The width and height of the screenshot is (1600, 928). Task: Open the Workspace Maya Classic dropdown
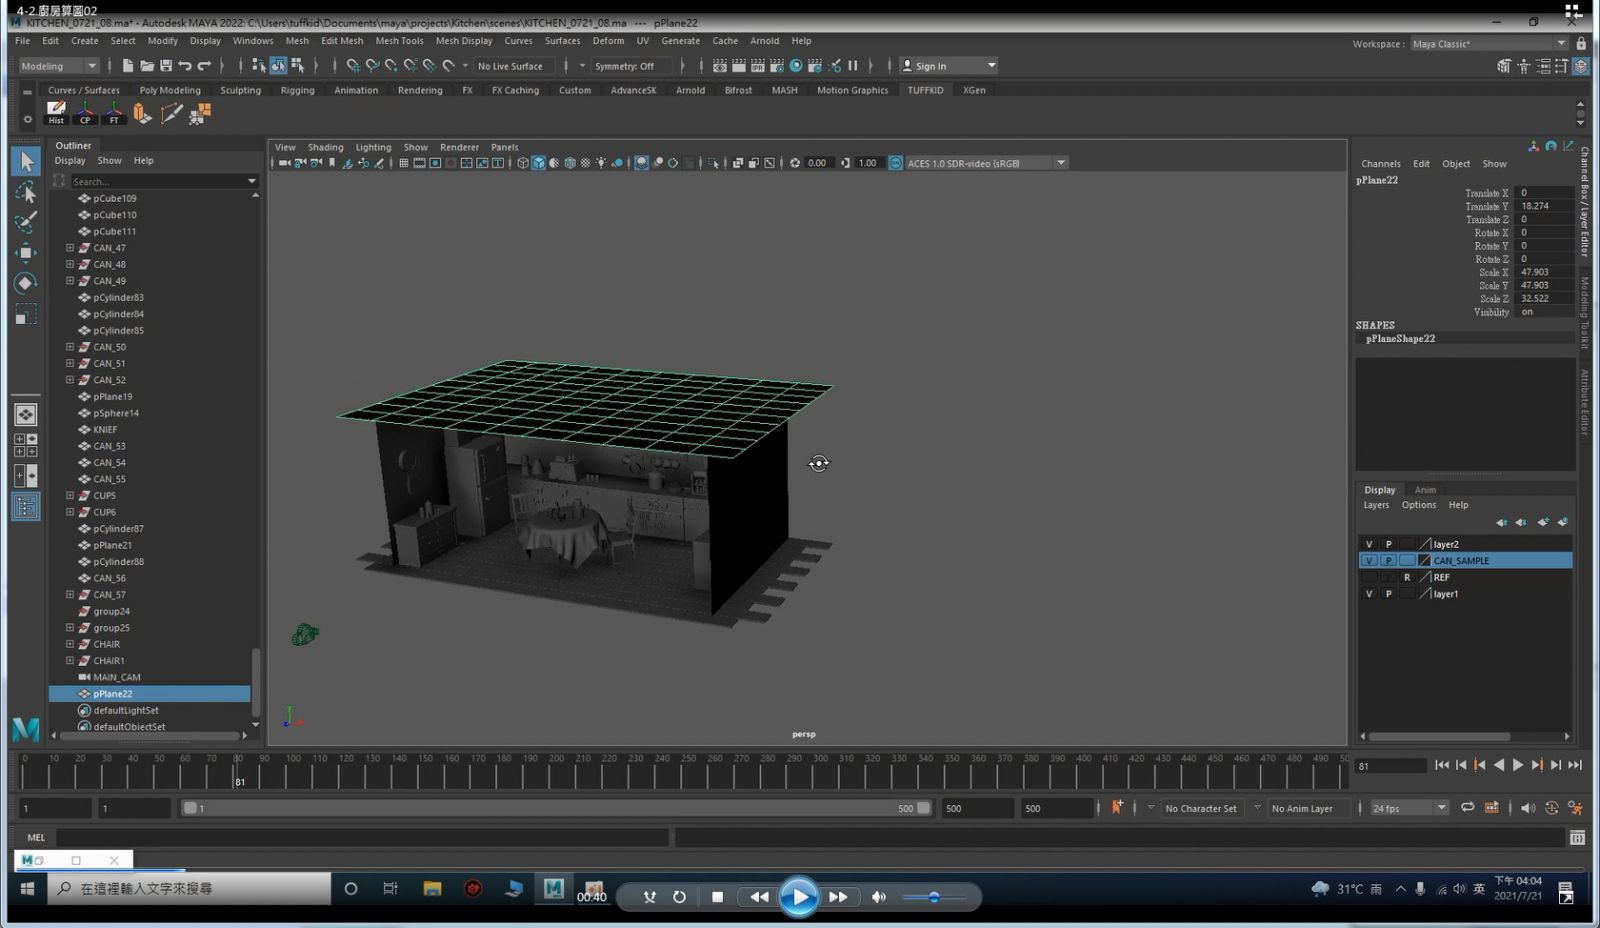pyautogui.click(x=1488, y=44)
